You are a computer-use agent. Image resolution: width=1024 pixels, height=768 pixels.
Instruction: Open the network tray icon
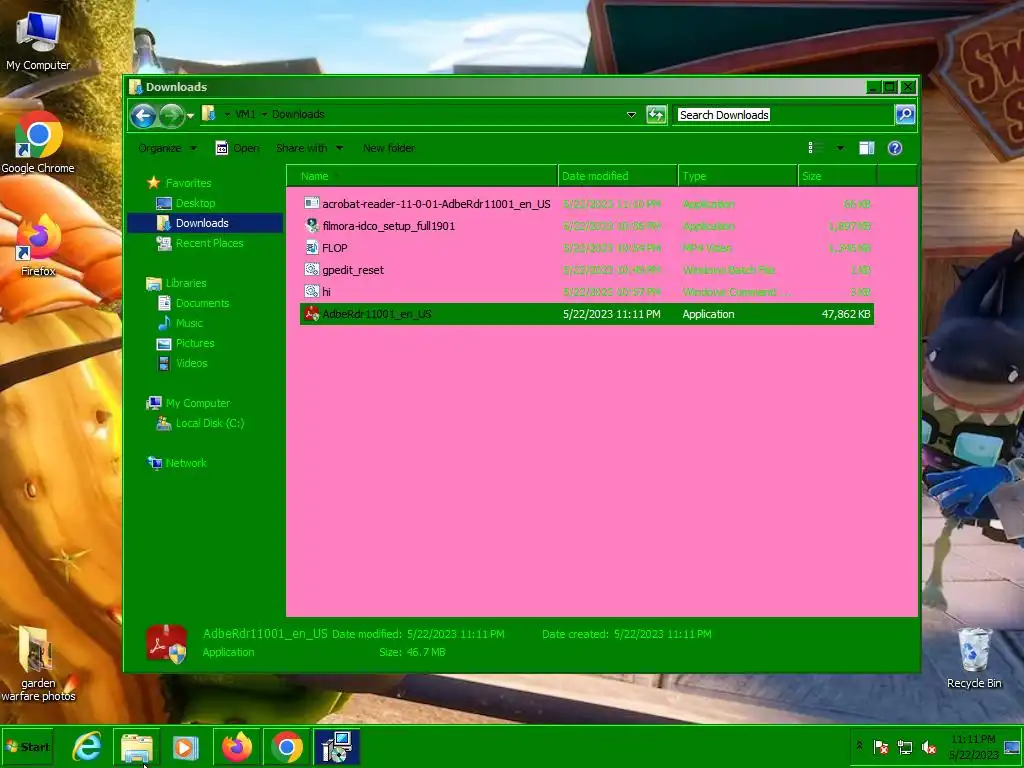pyautogui.click(x=905, y=747)
